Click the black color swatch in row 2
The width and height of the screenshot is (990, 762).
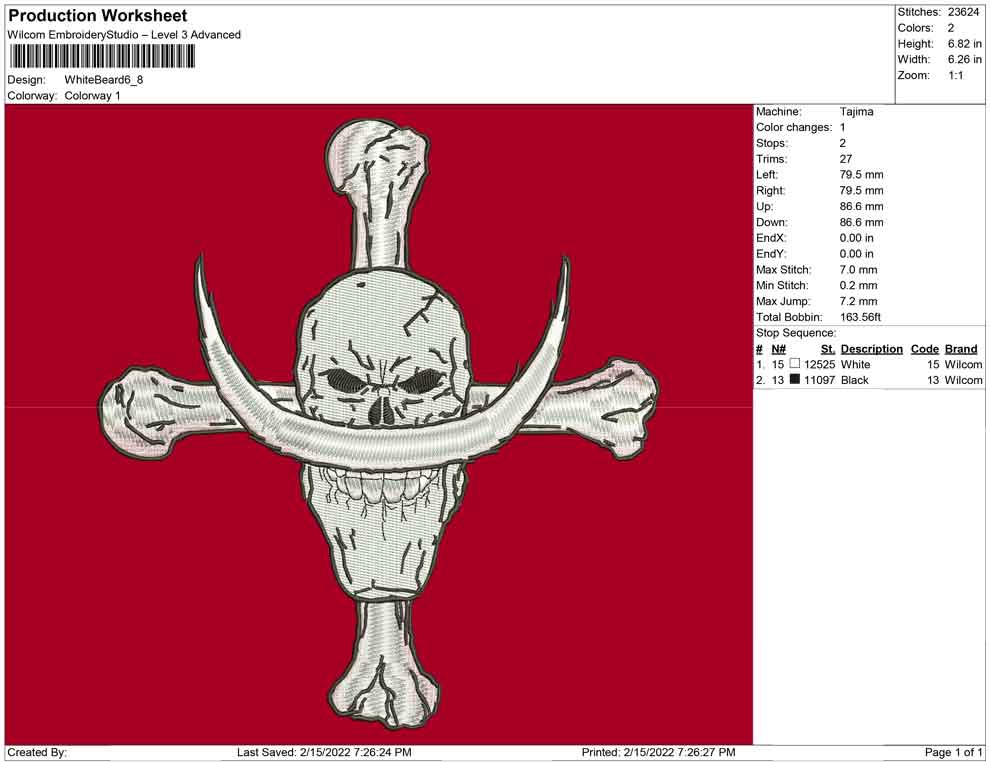[795, 379]
